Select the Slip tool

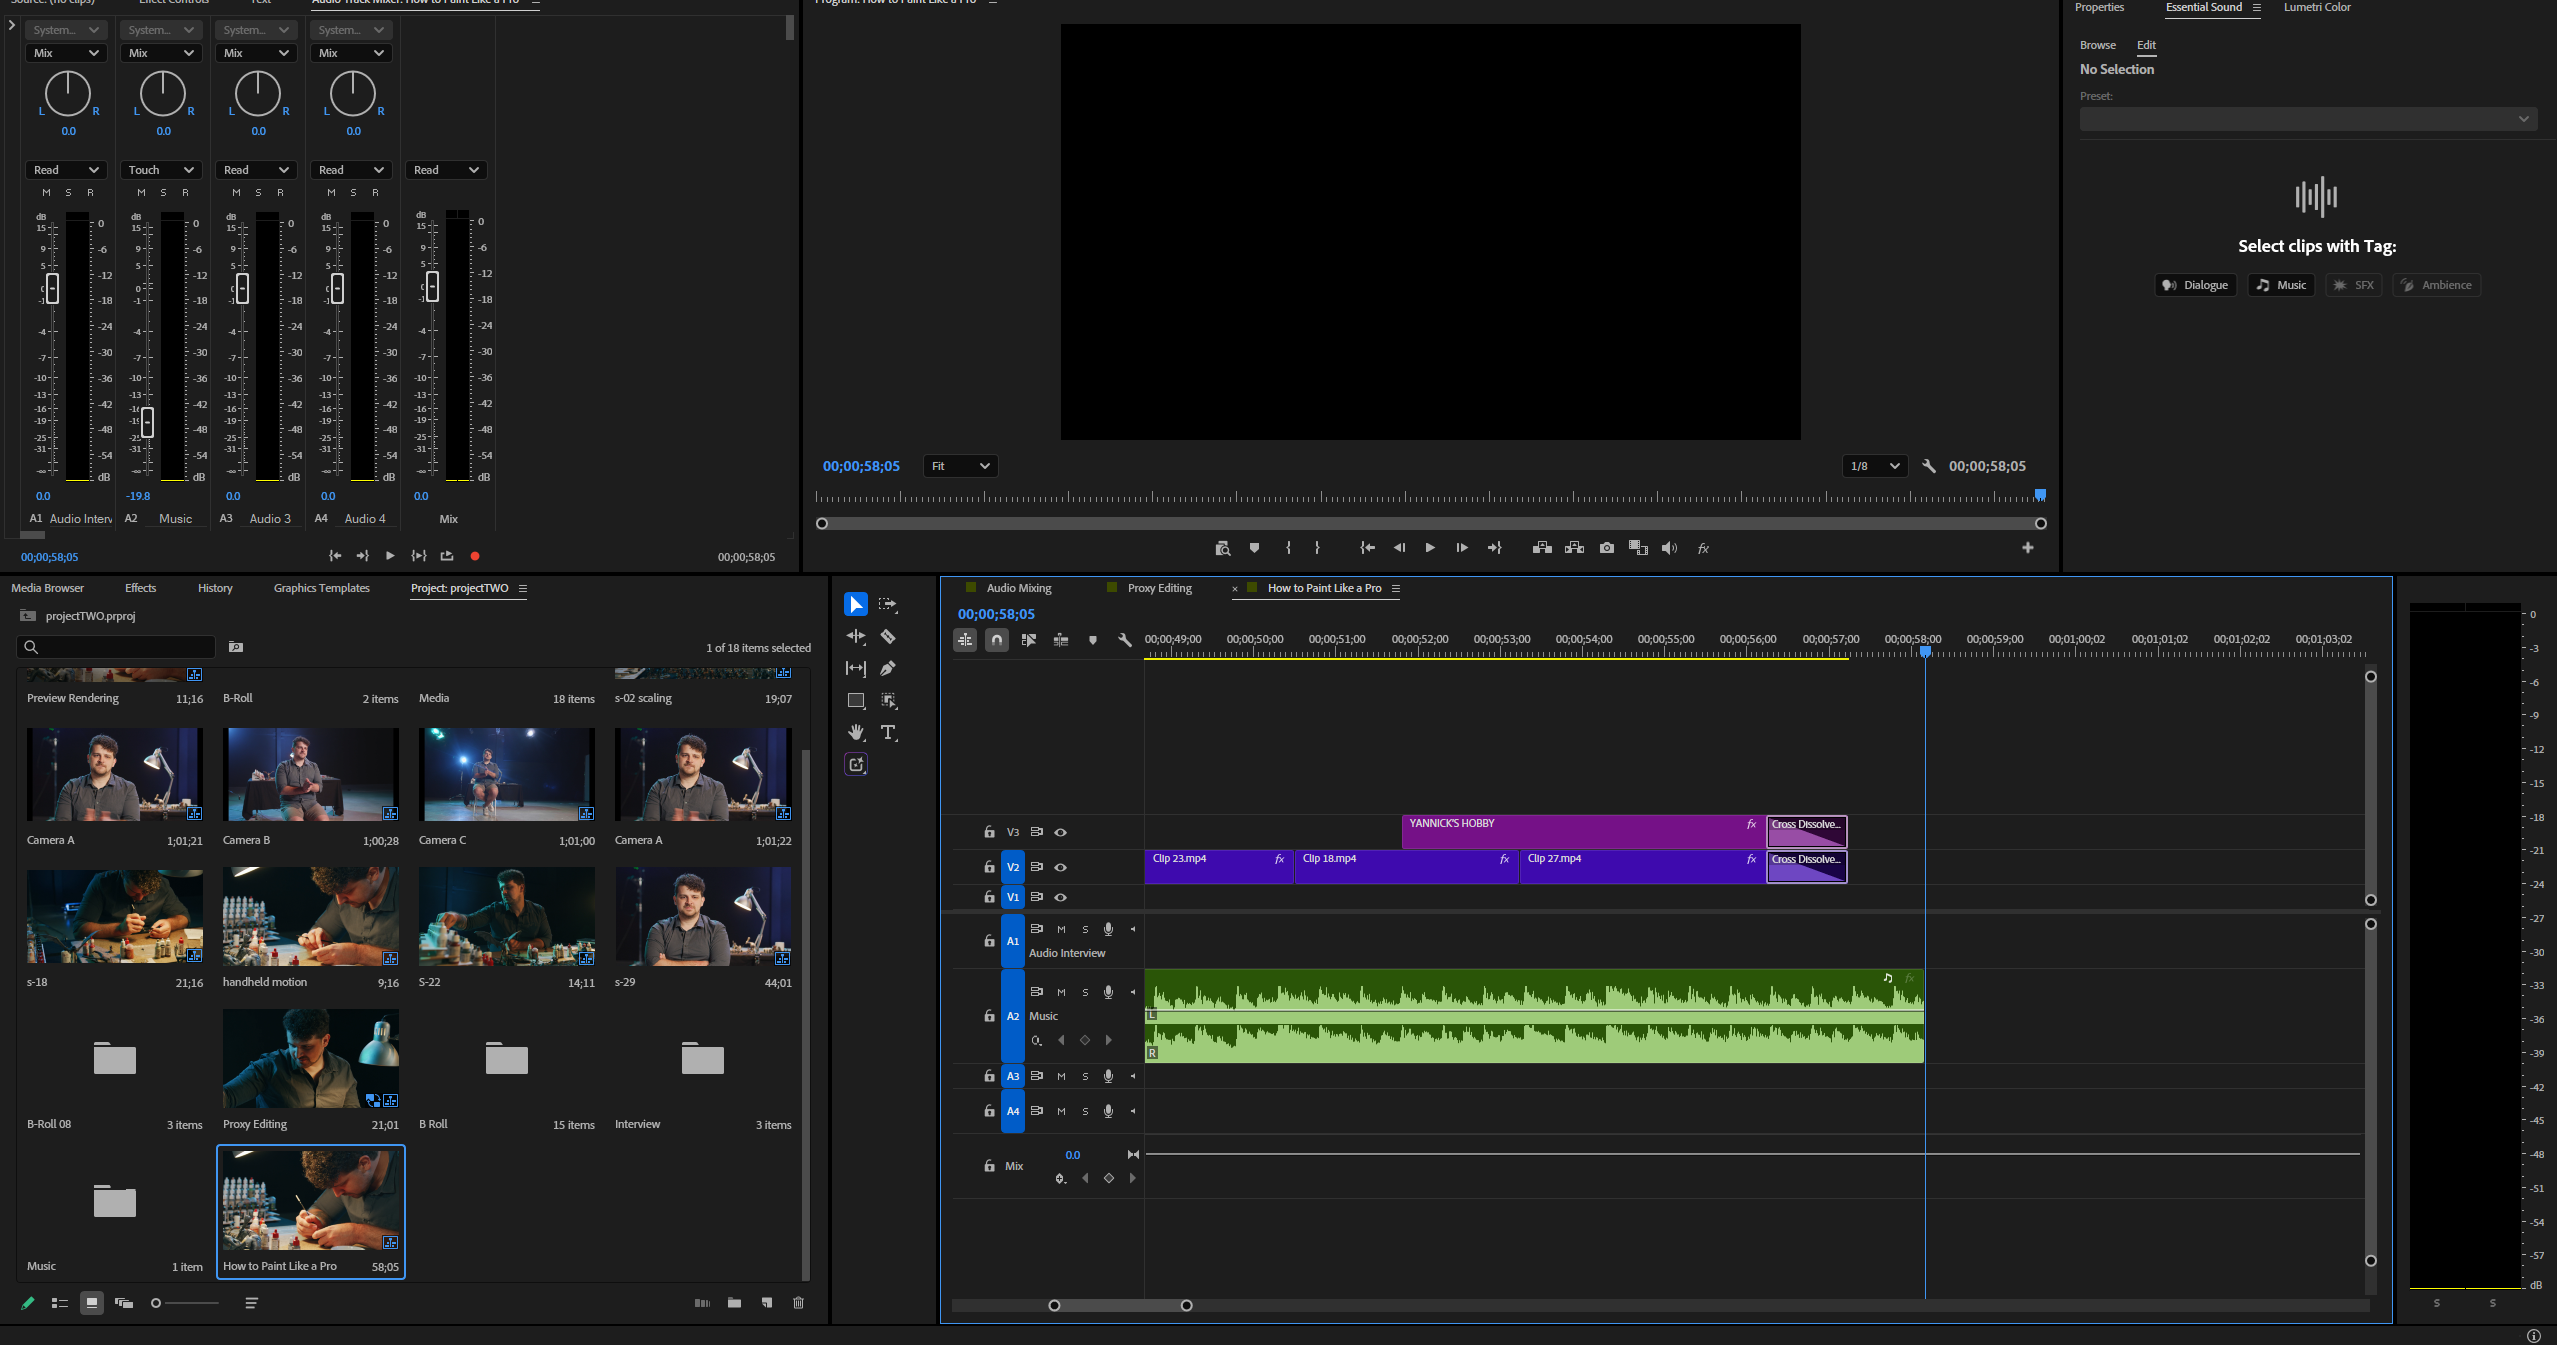856,668
